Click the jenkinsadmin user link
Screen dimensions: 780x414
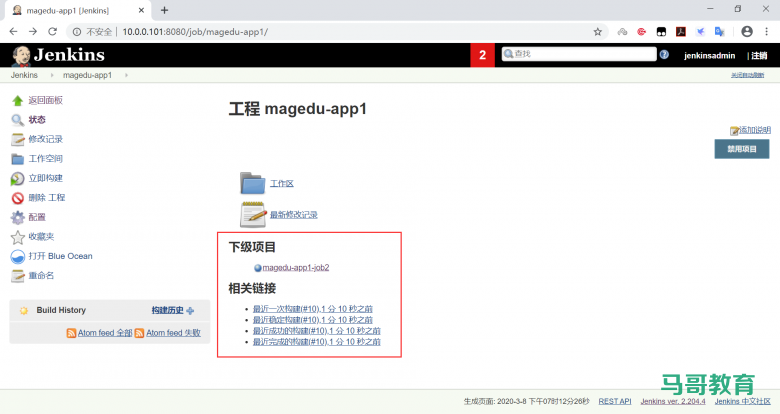709,56
